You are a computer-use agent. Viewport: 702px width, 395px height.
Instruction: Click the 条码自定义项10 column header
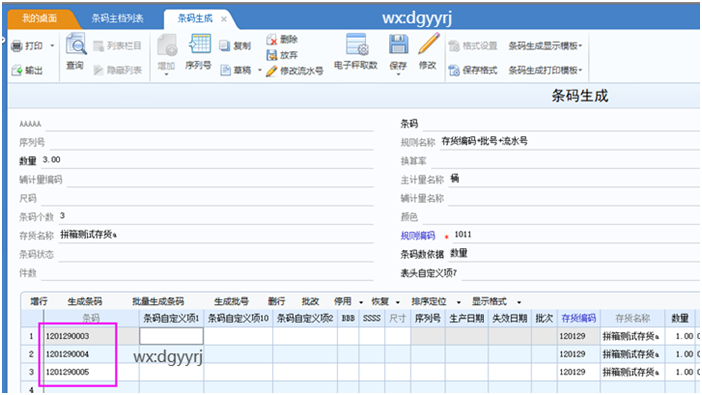[238, 318]
